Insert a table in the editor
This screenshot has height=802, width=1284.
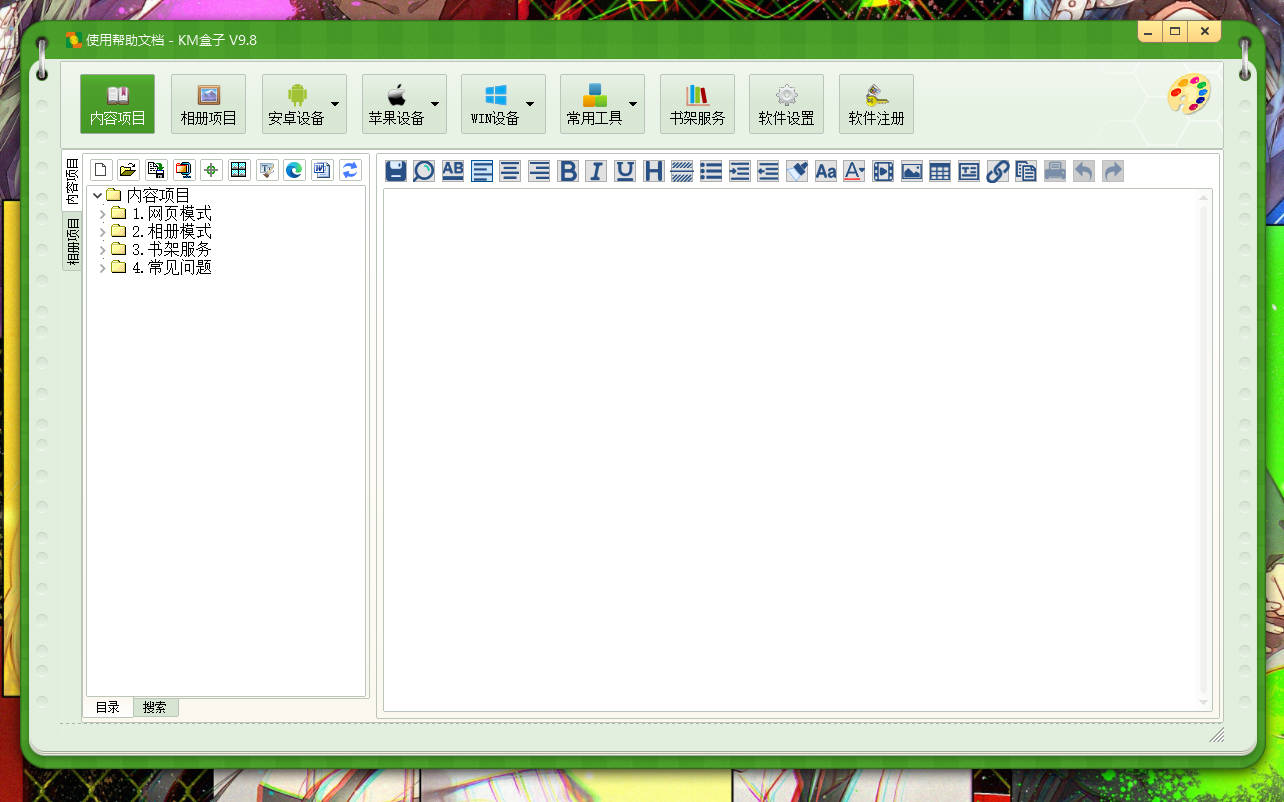940,171
